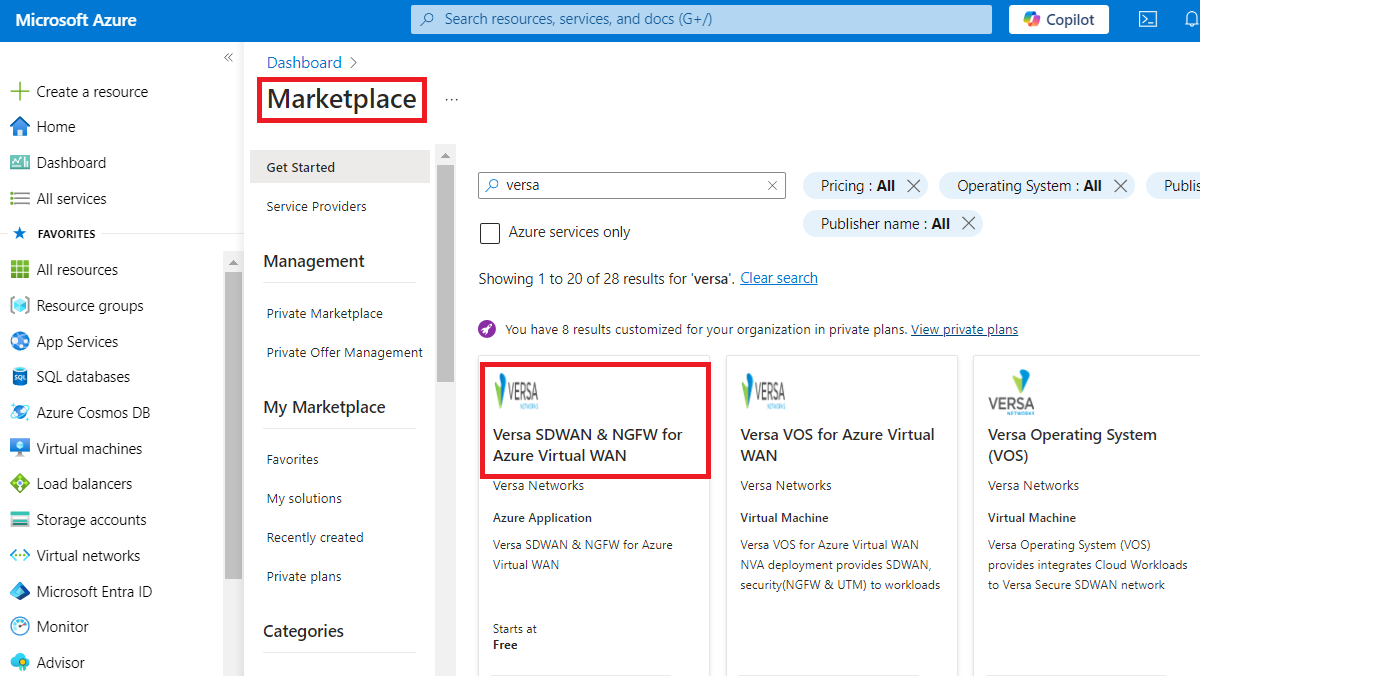Viewport: 1383px width, 685px height.
Task: Click the Azure Application label on the first card
Action: pos(542,518)
